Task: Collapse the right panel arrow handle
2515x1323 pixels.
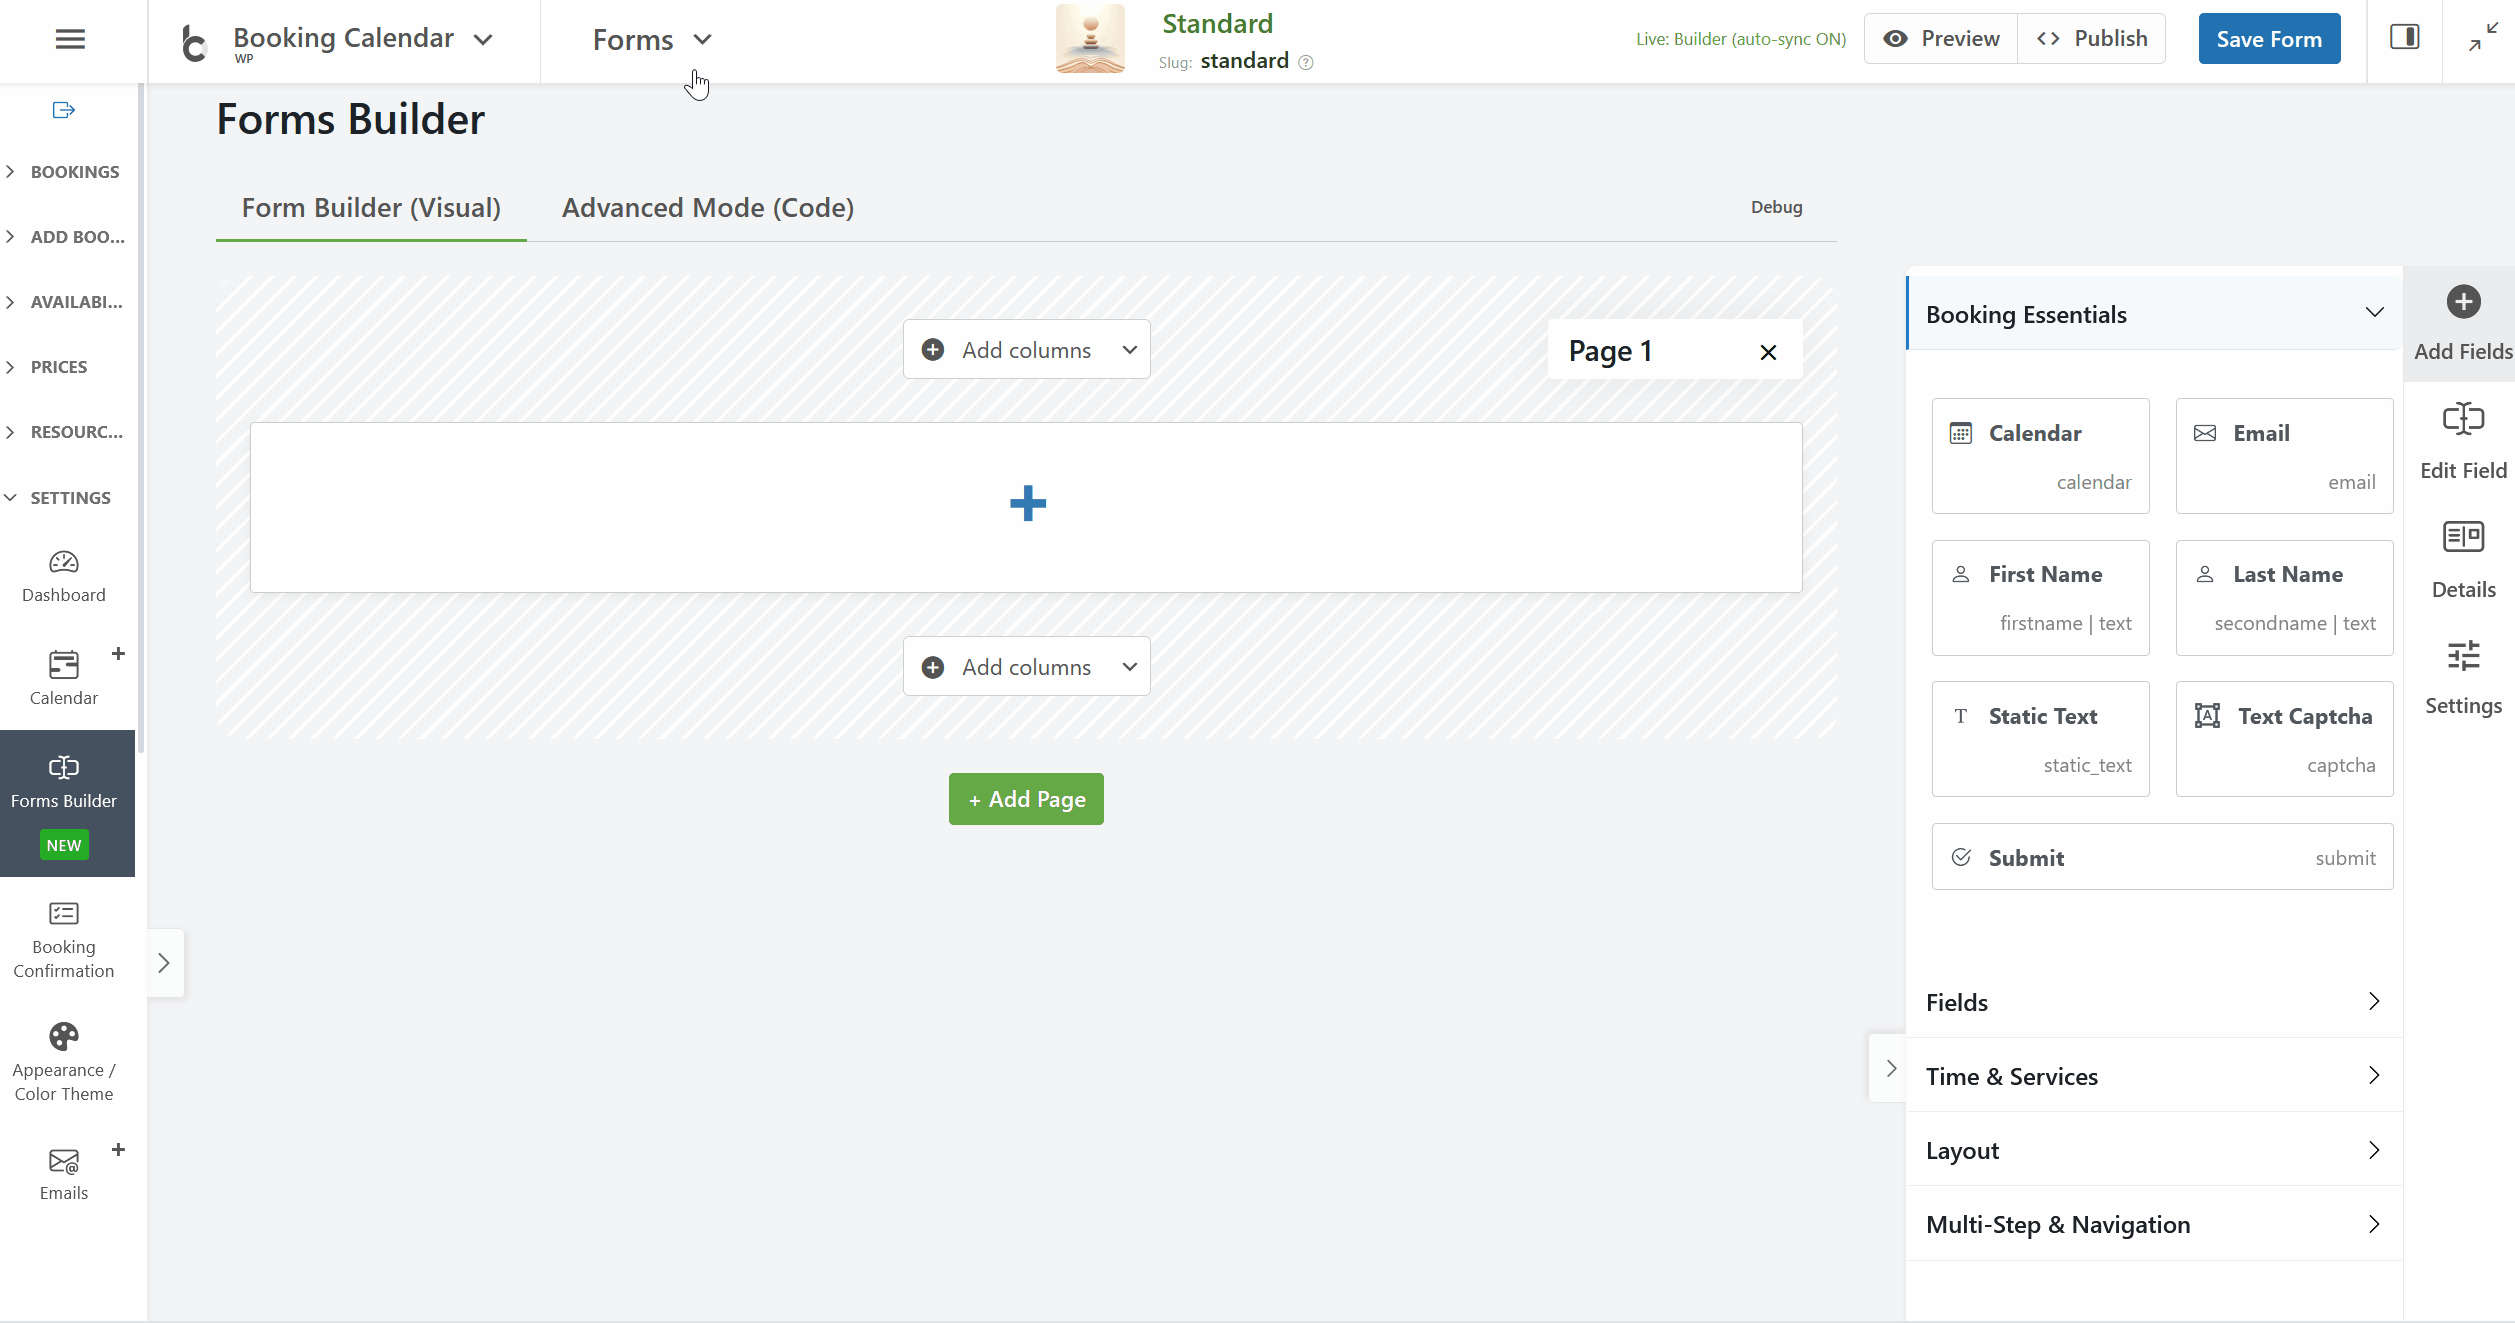Action: (x=1890, y=1068)
